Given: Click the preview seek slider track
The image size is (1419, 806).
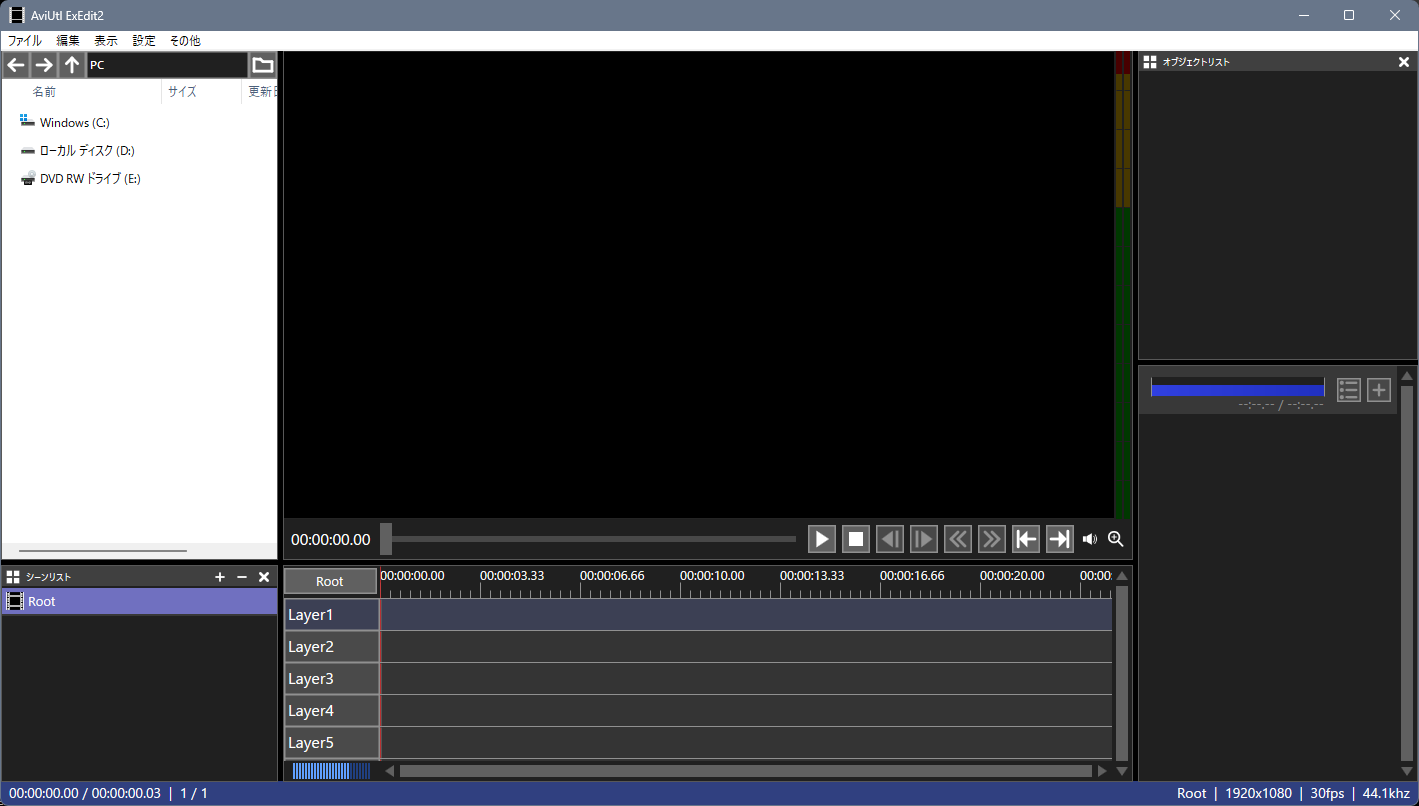Looking at the screenshot, I should (x=600, y=539).
